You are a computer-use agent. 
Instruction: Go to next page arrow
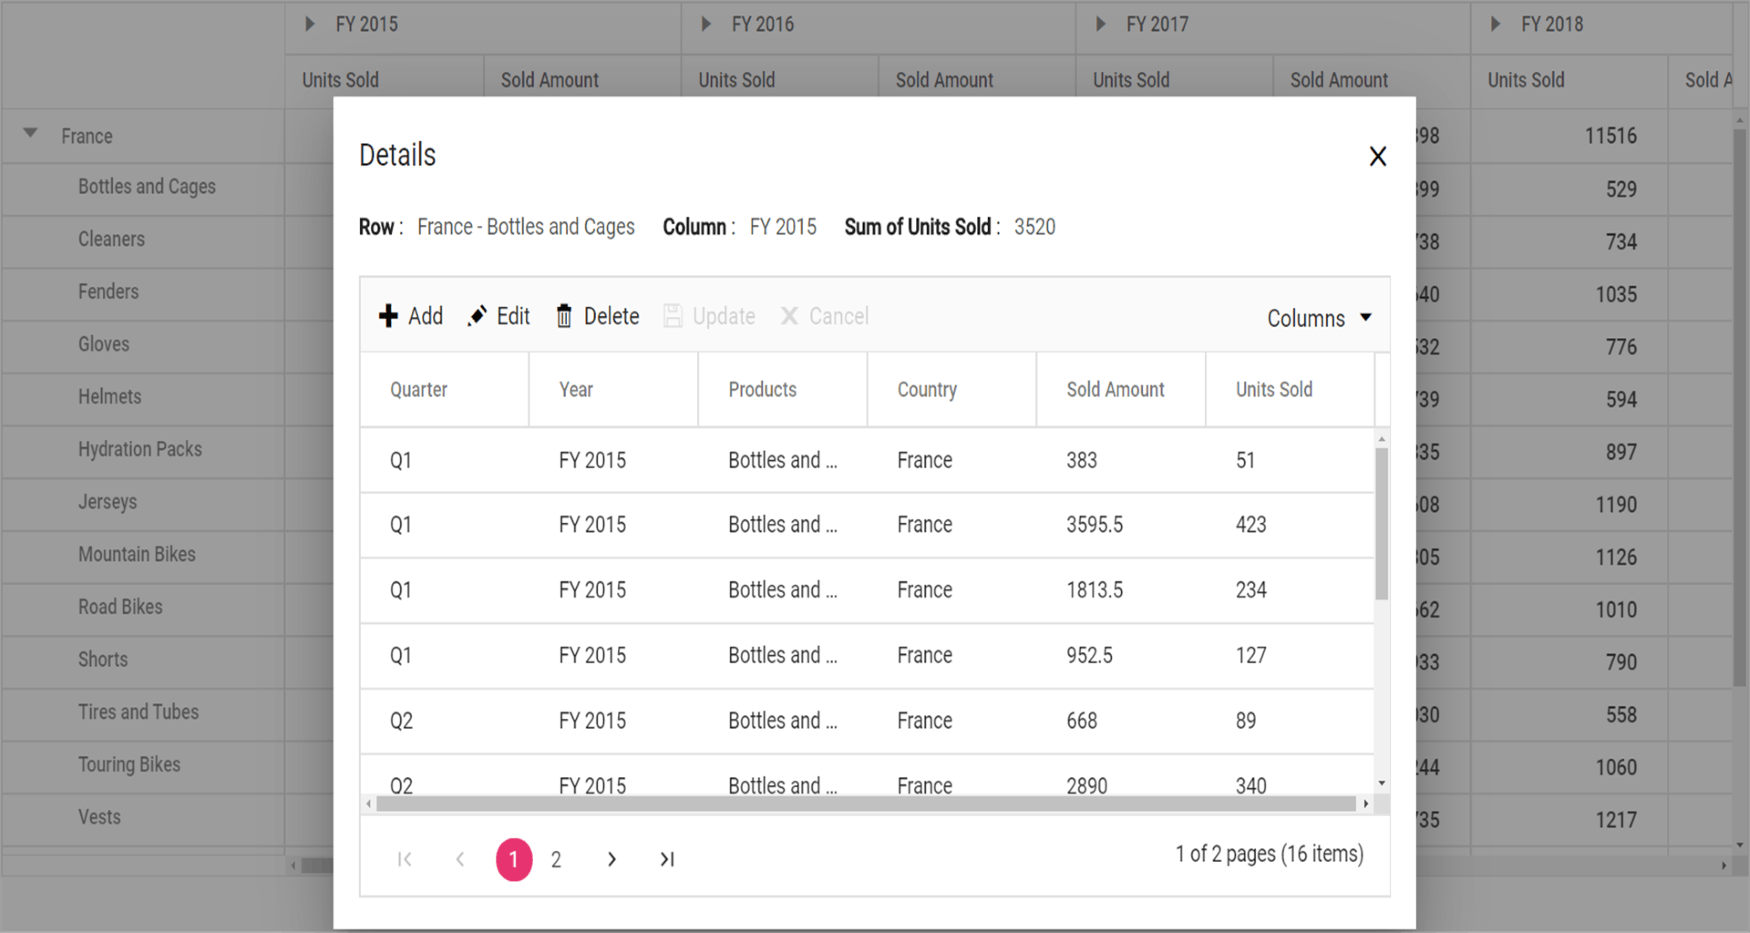611,859
